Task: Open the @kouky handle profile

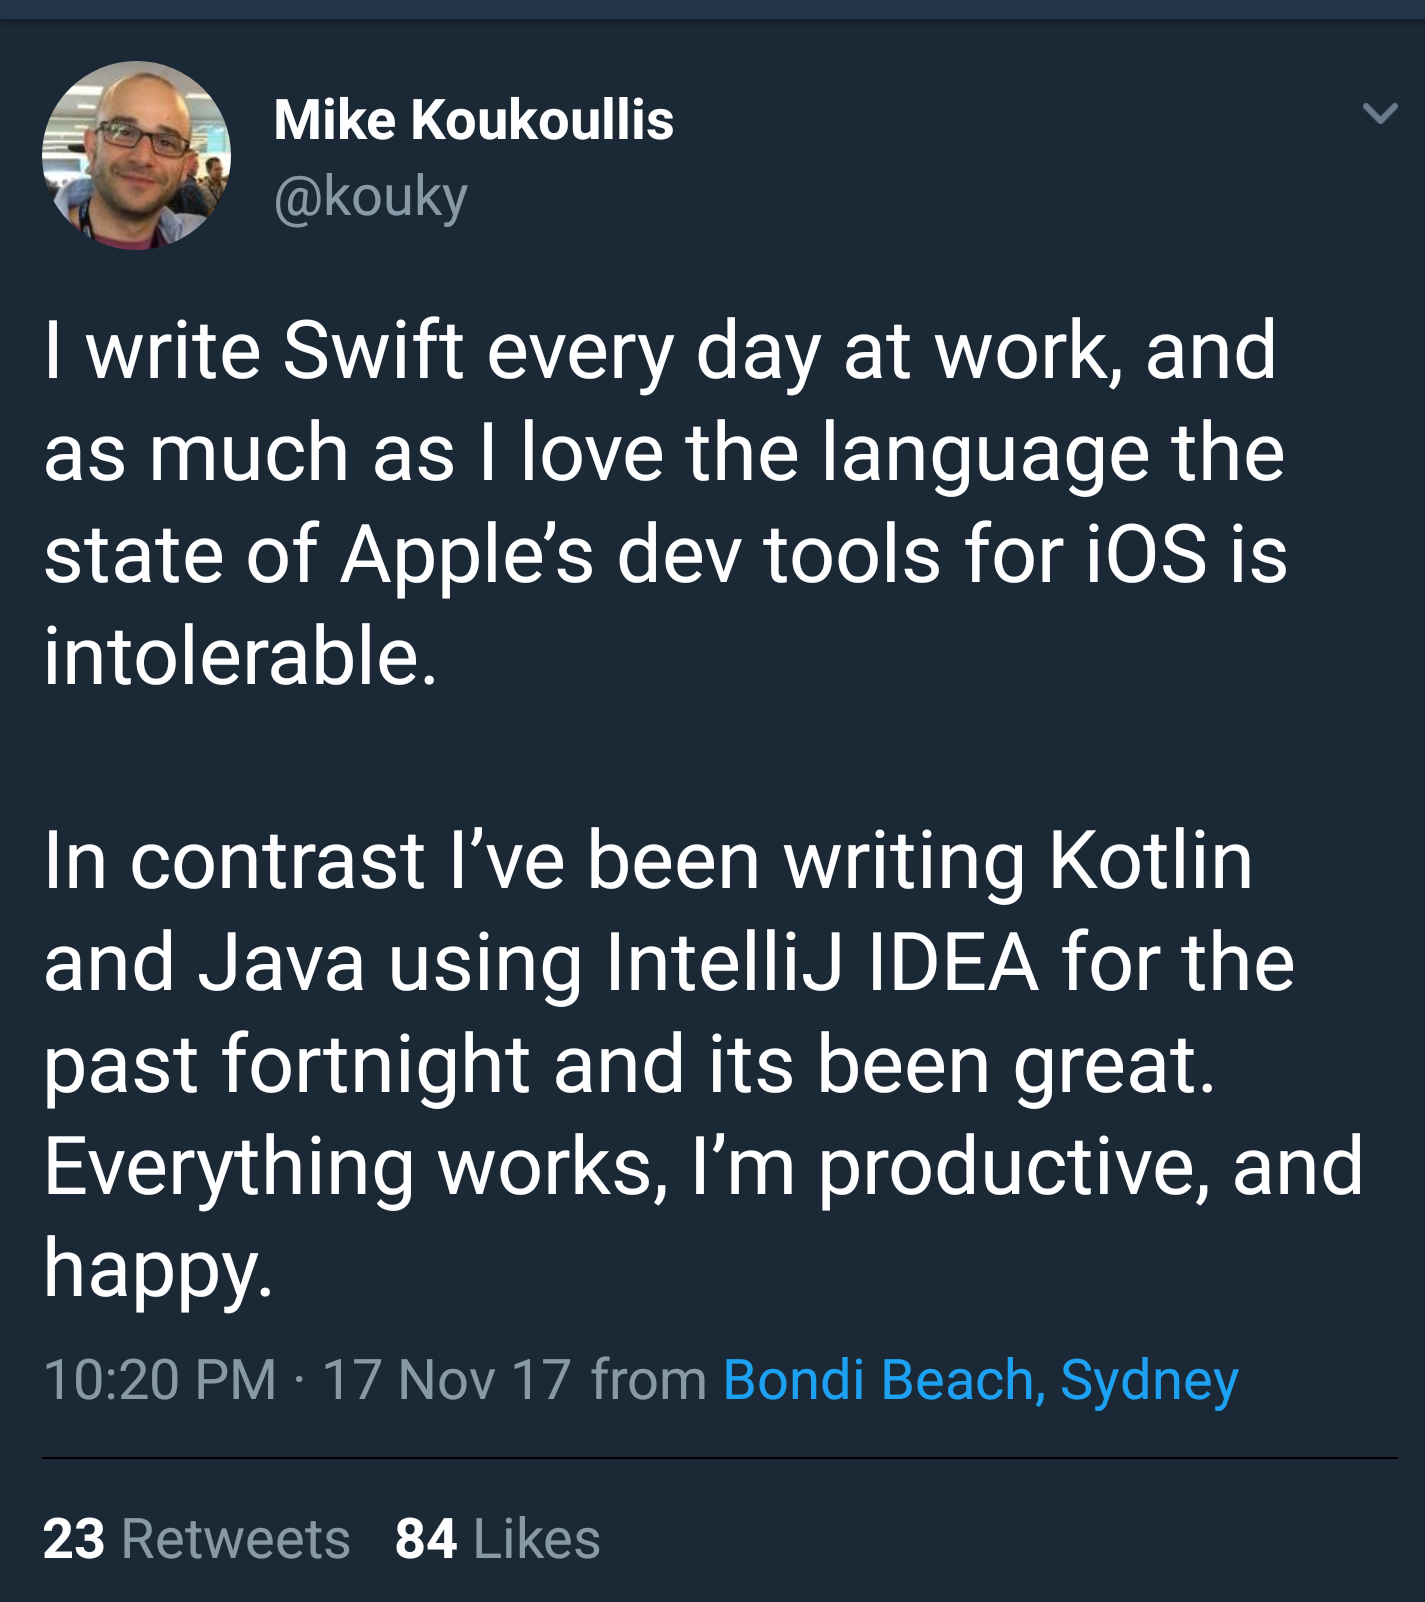Action: (x=370, y=196)
